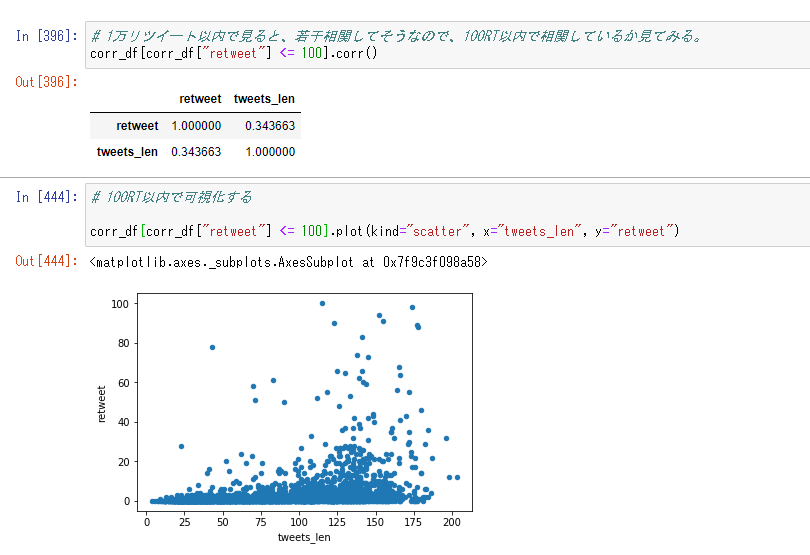The height and width of the screenshot is (555, 810).
Task: Click the retweet column header in correlation table
Action: click(x=200, y=99)
